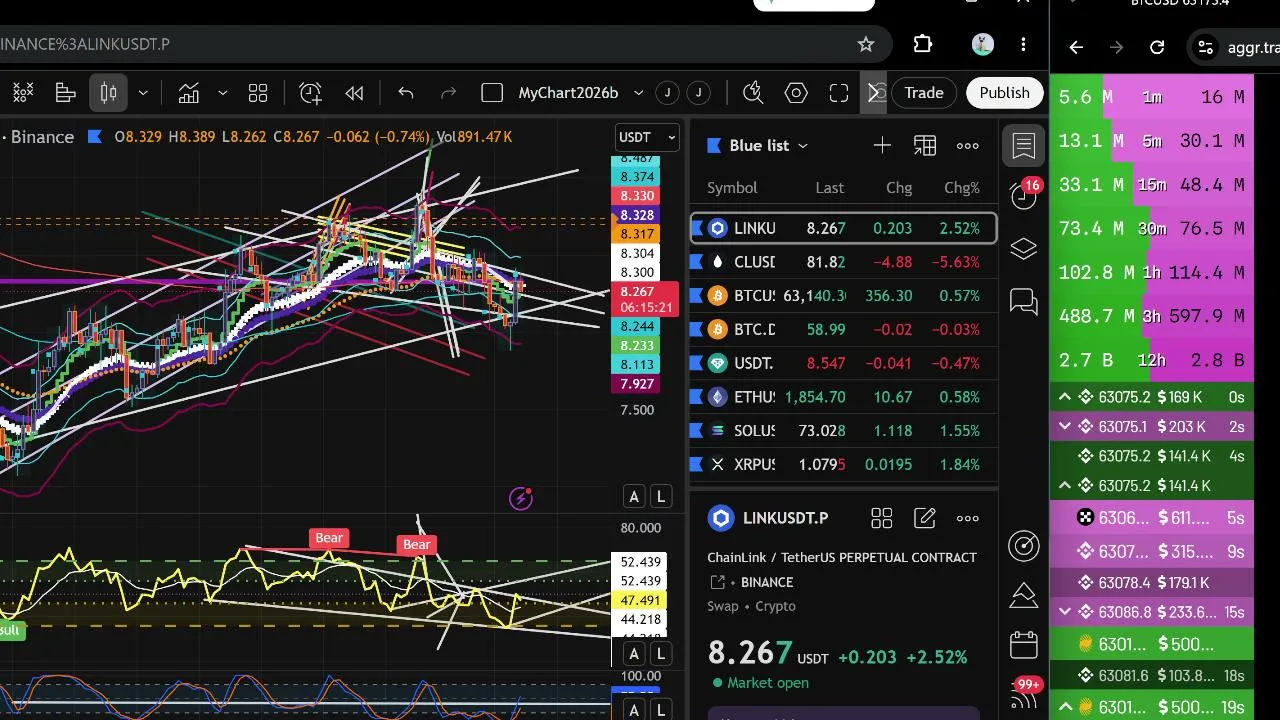Screen dimensions: 1280x720
Task: Open the Indicators chart icon
Action: [x=188, y=93]
